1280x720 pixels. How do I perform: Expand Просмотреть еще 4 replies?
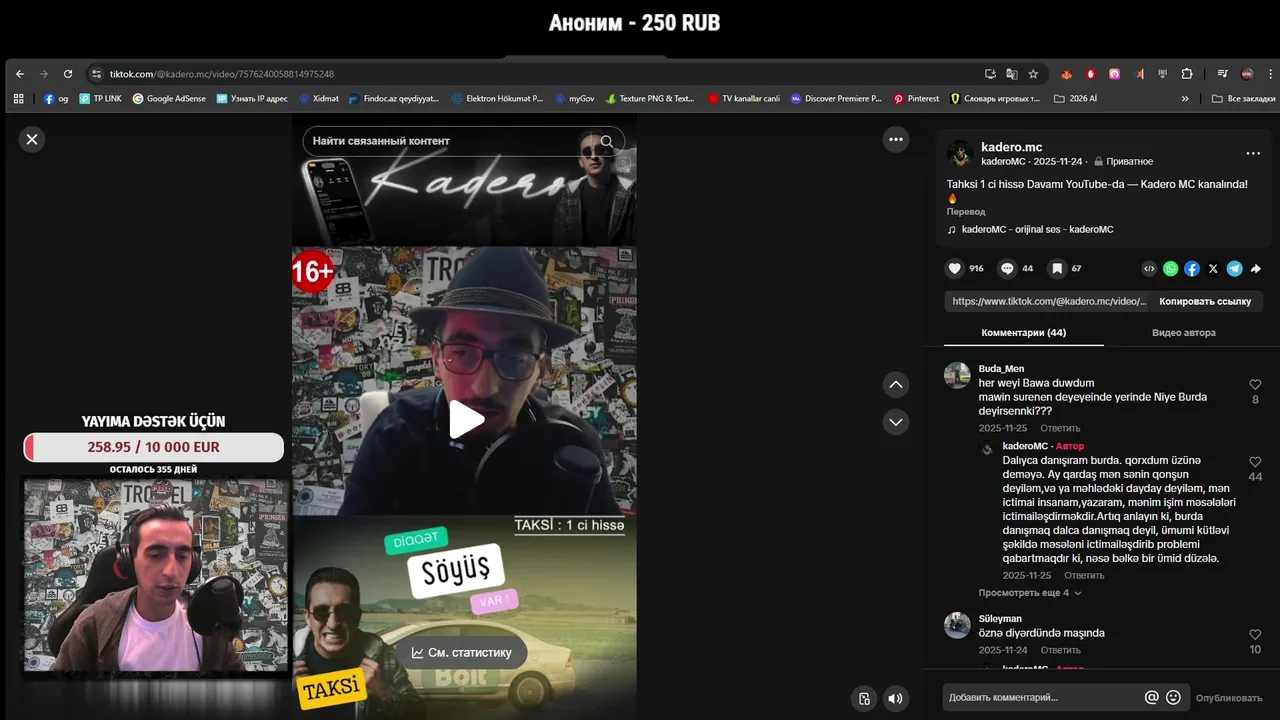1030,593
